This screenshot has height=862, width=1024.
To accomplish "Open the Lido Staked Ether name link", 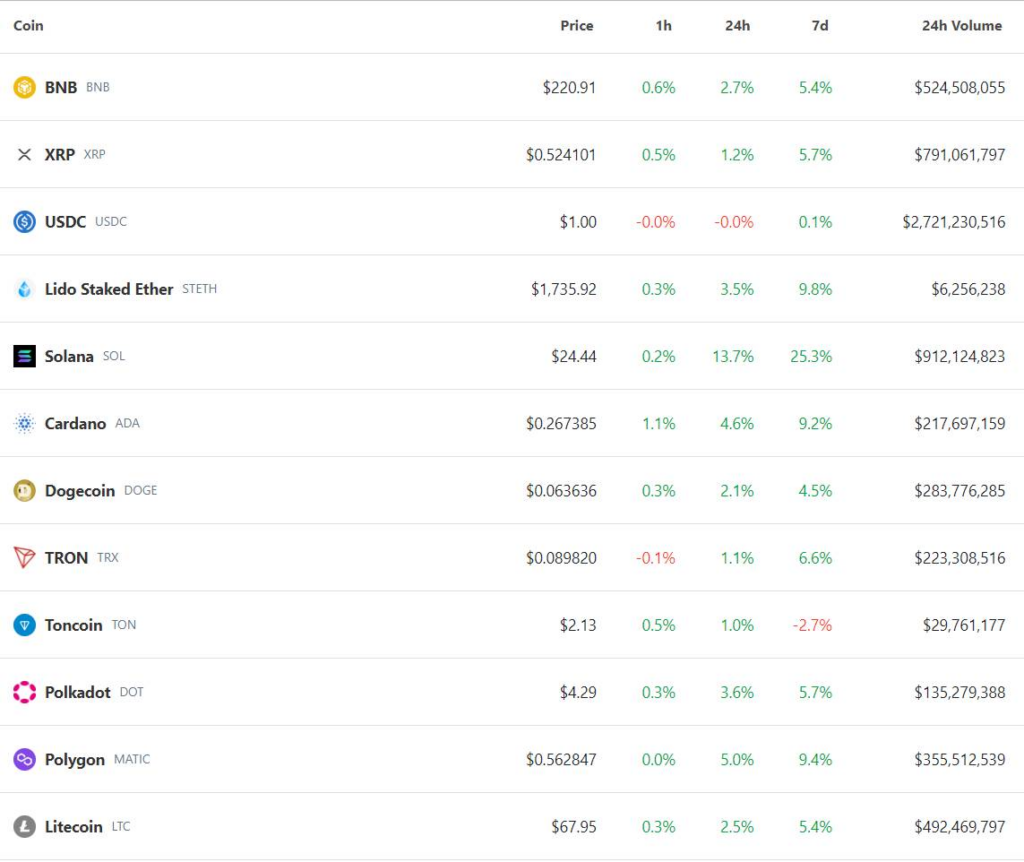I will [109, 289].
